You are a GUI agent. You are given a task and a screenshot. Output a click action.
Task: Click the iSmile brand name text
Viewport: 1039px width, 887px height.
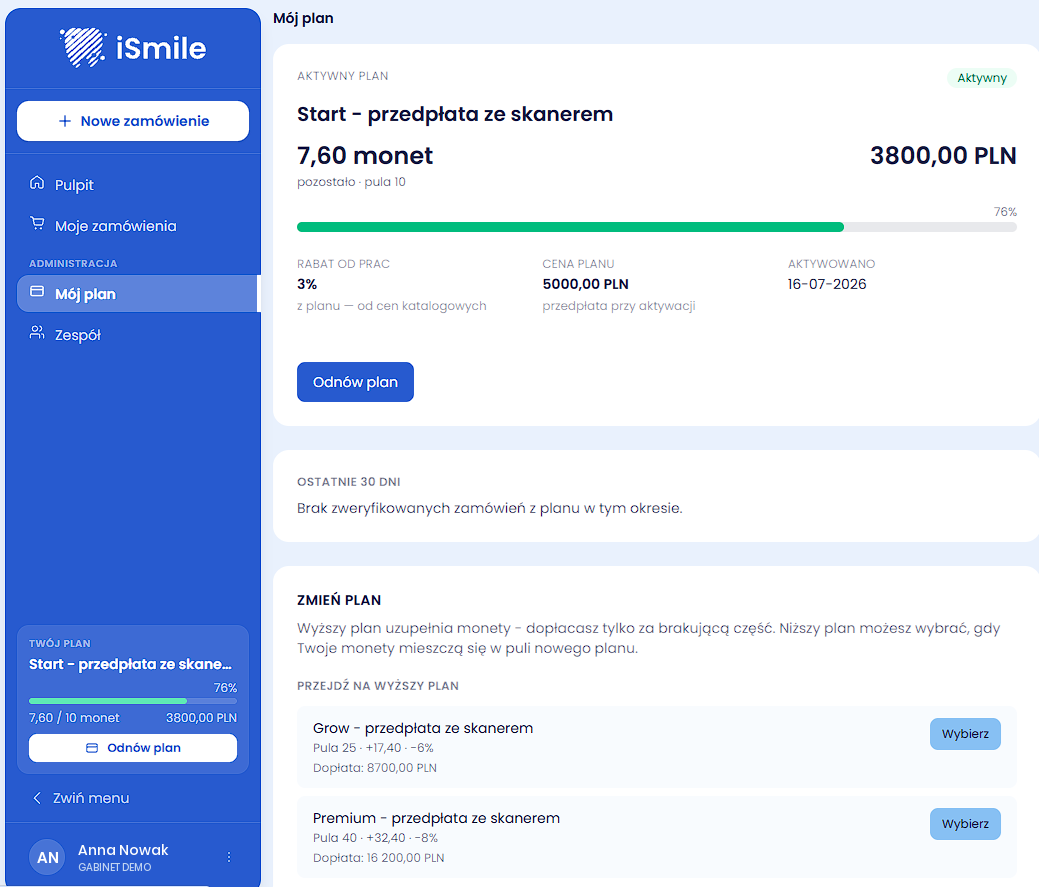161,48
